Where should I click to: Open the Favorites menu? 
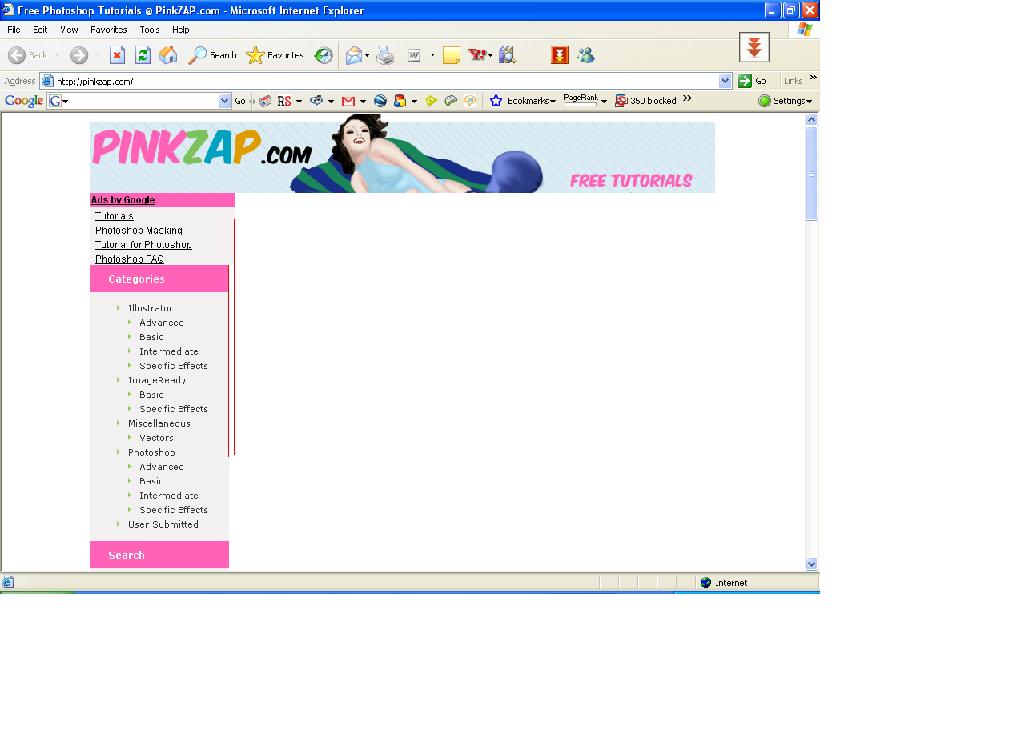[108, 29]
